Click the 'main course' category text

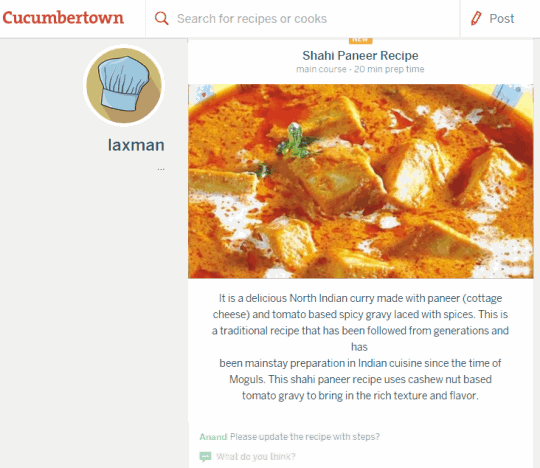point(321,69)
